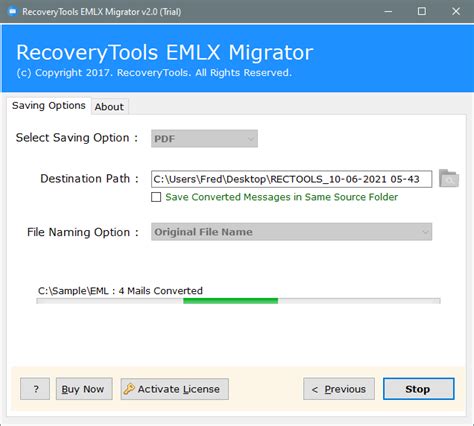The height and width of the screenshot is (426, 474).
Task: Minimize the EMLX Migrator window
Action: coord(388,12)
